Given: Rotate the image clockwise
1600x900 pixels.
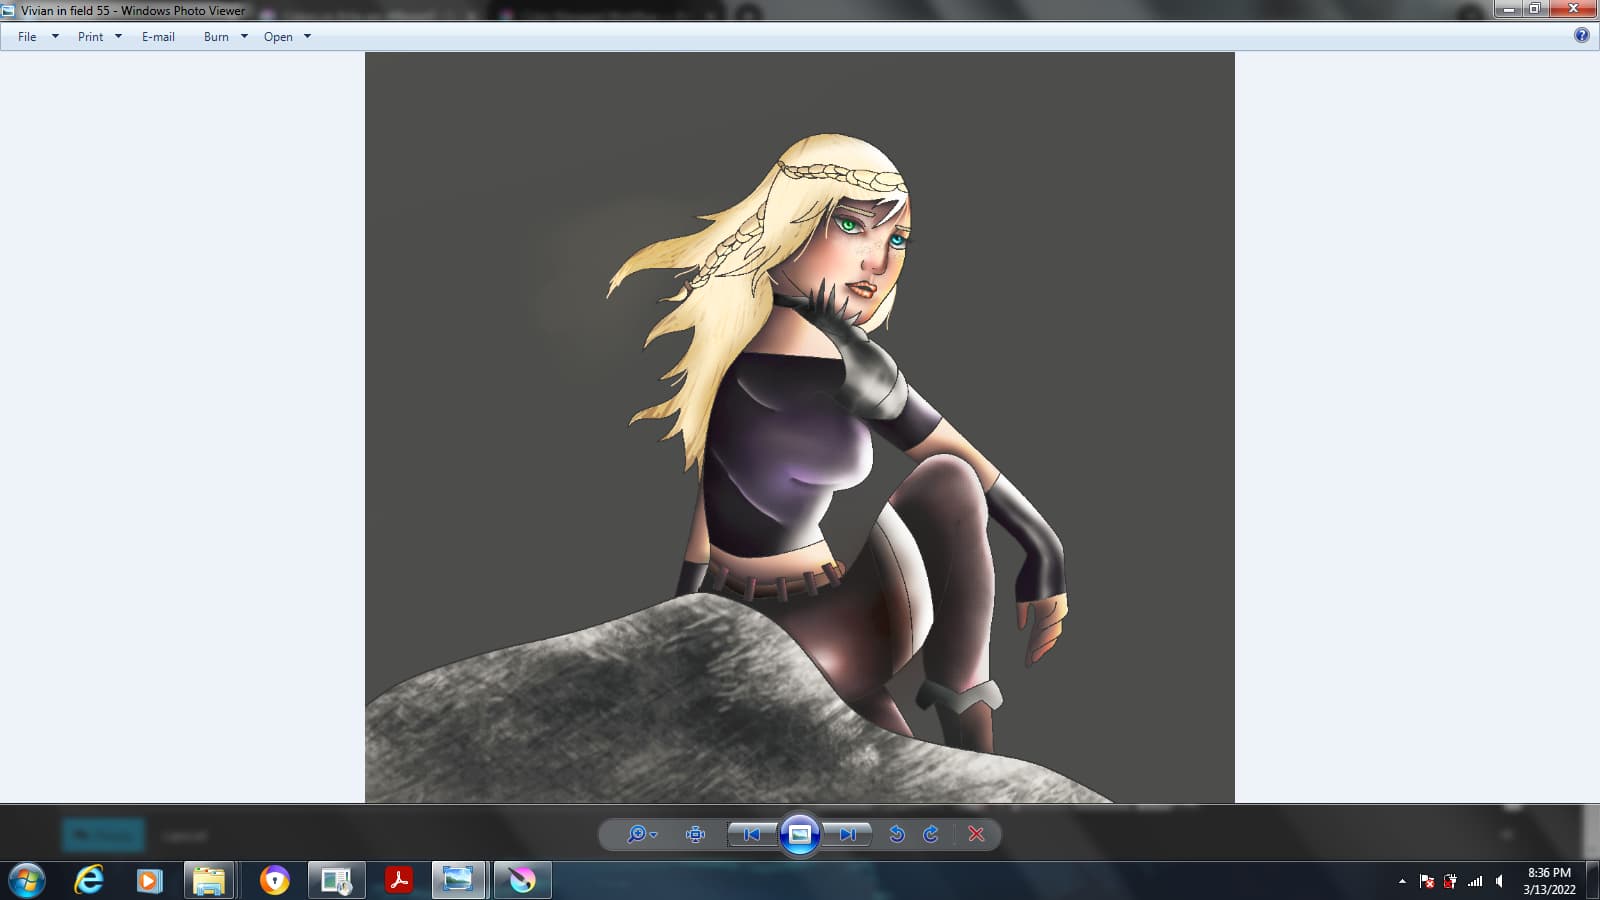Looking at the screenshot, I should (x=931, y=834).
